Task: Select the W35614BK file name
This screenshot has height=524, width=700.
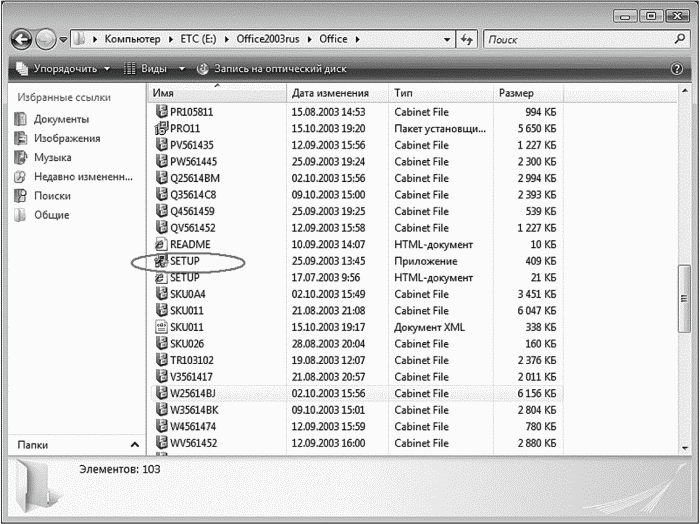Action: pyautogui.click(x=194, y=410)
